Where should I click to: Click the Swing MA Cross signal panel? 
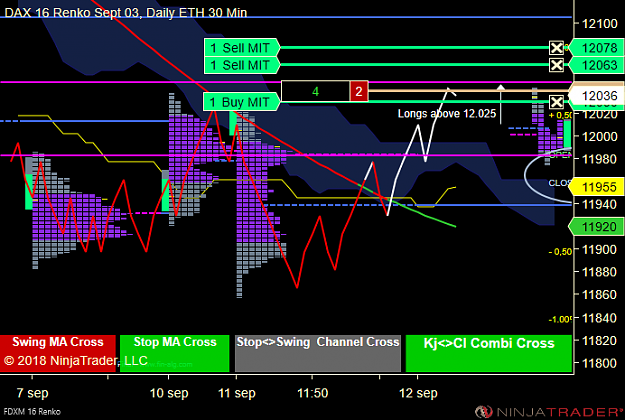[x=58, y=353]
